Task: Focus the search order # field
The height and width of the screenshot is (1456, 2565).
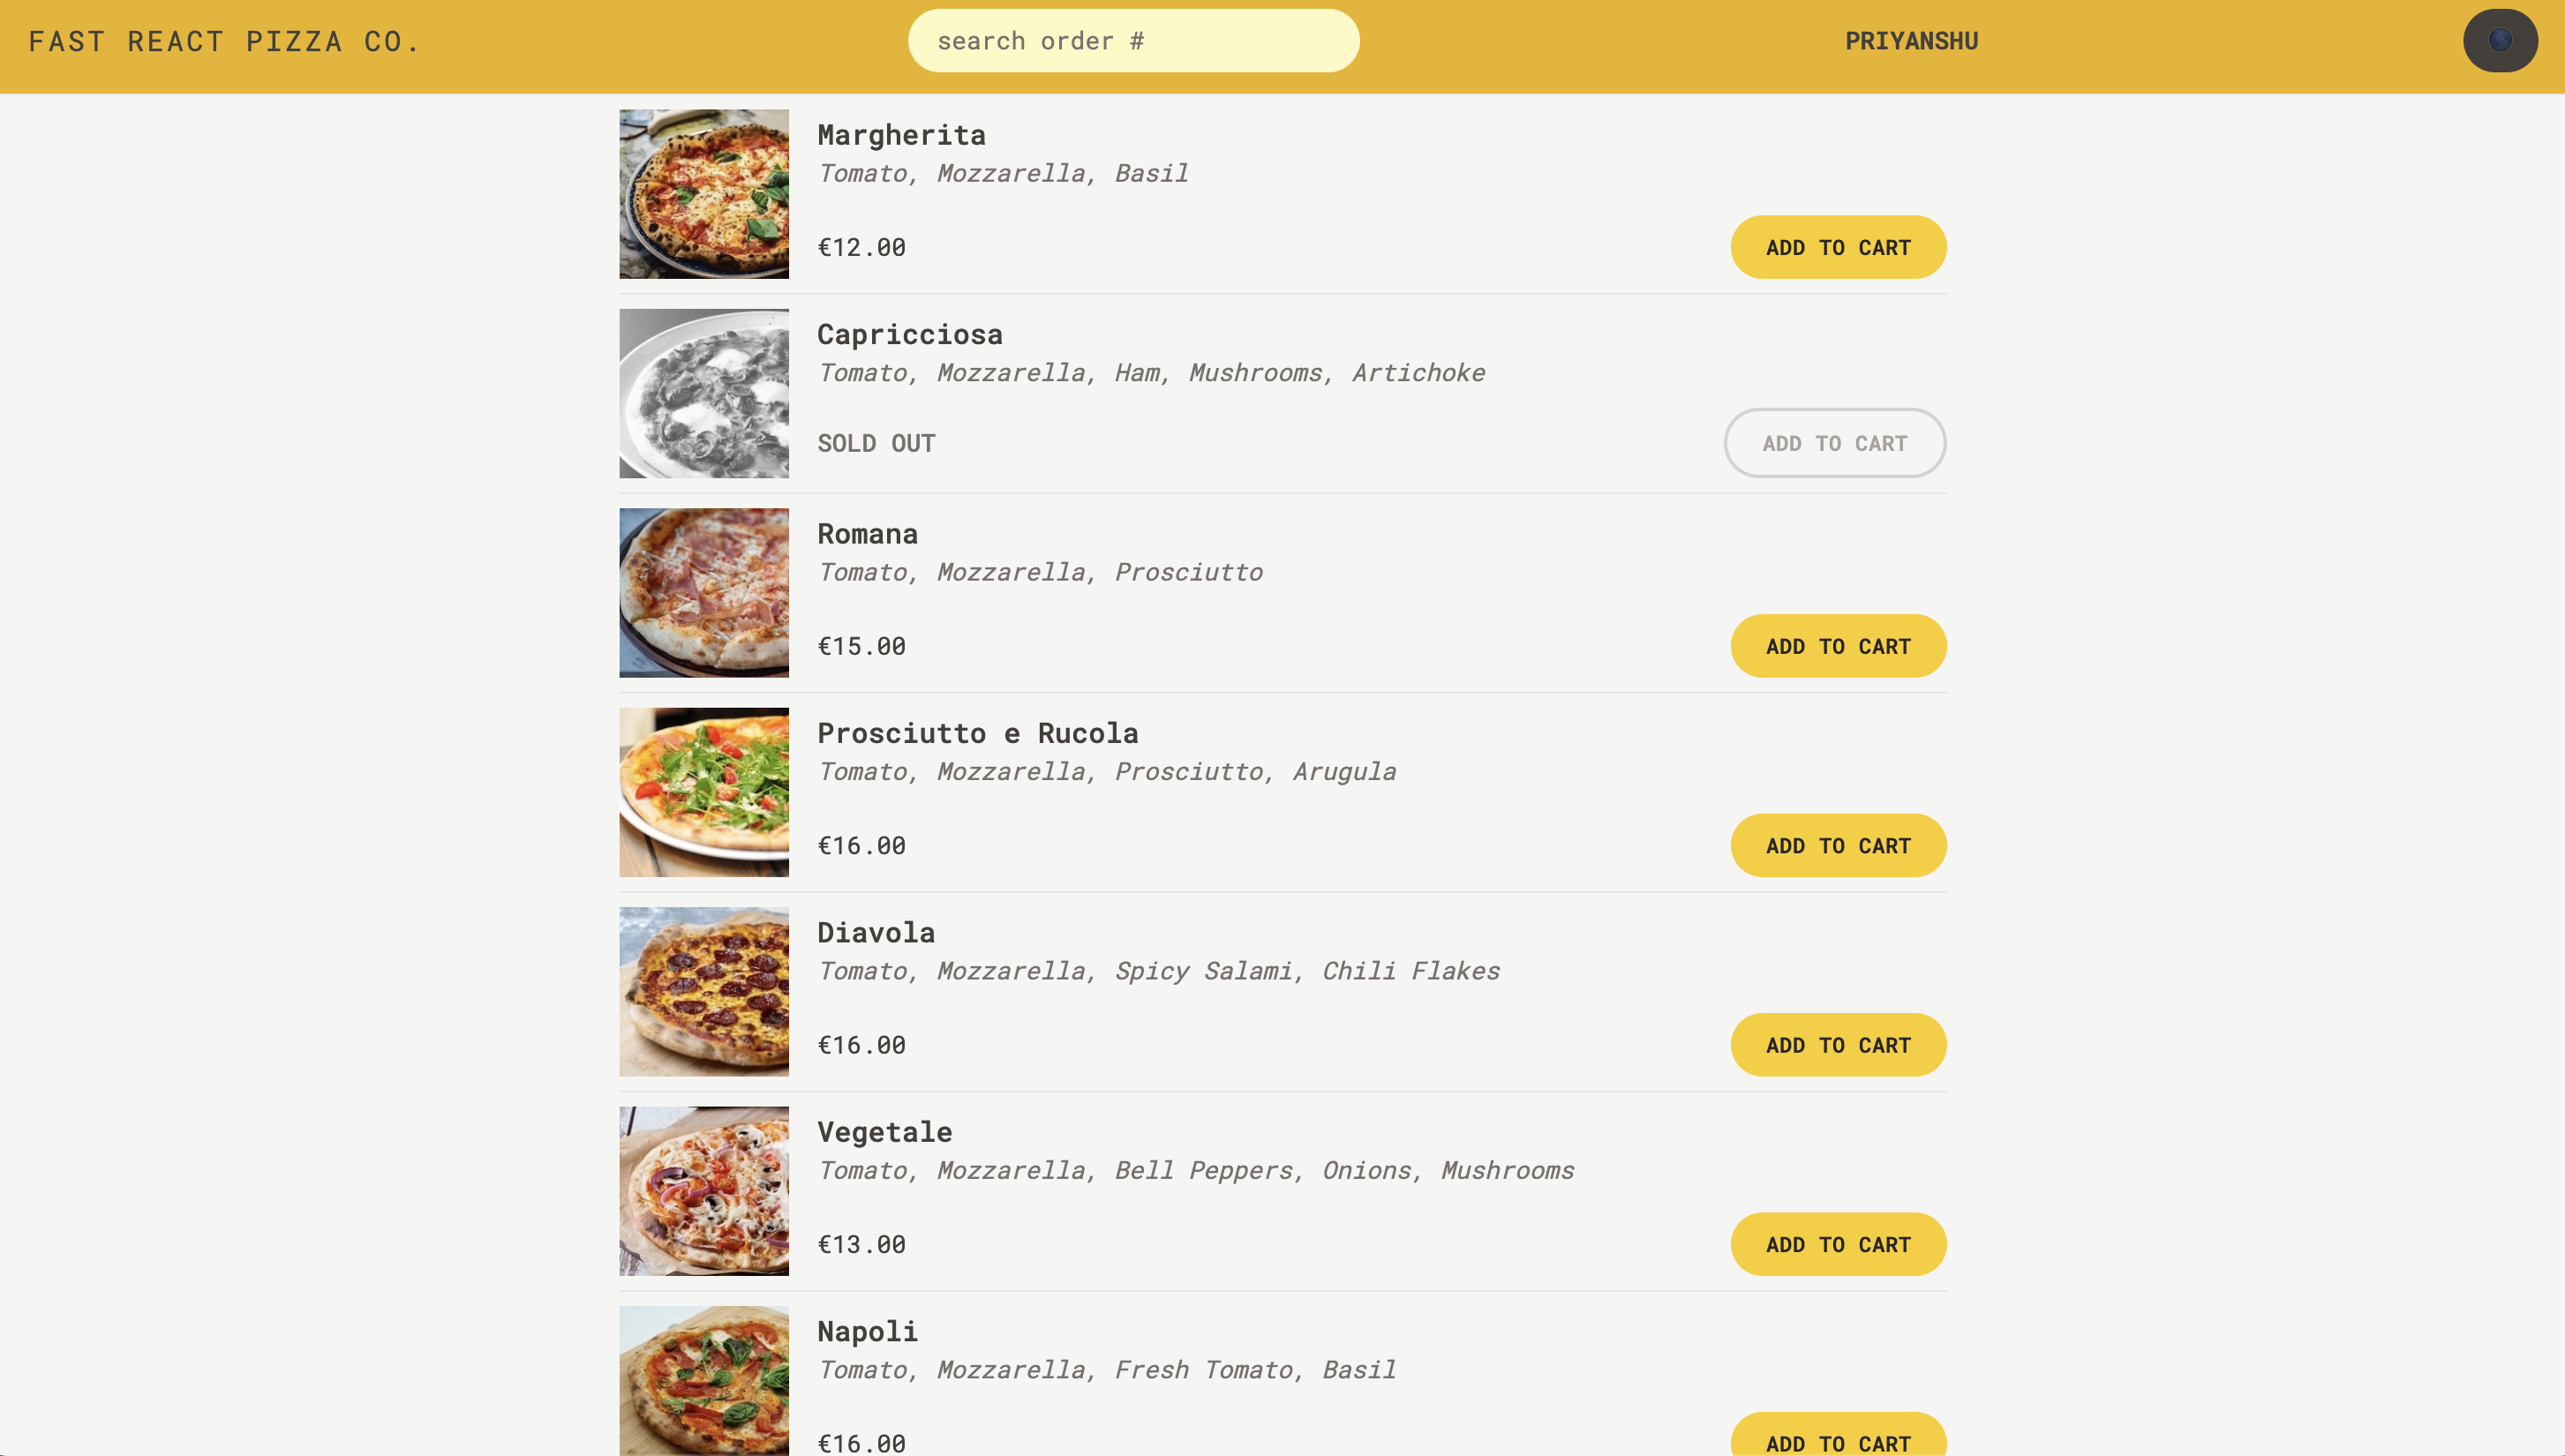Action: 1133,41
